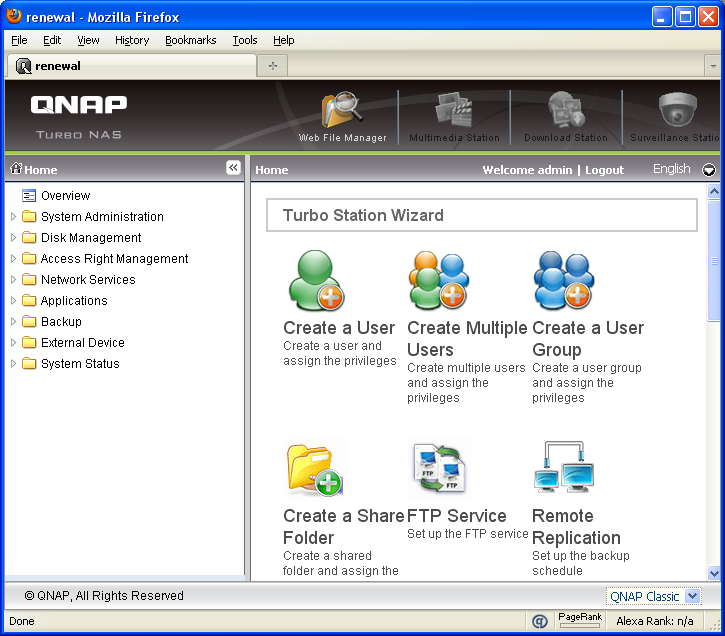Click the Create a User Group icon
This screenshot has height=636, width=725.
(x=564, y=281)
